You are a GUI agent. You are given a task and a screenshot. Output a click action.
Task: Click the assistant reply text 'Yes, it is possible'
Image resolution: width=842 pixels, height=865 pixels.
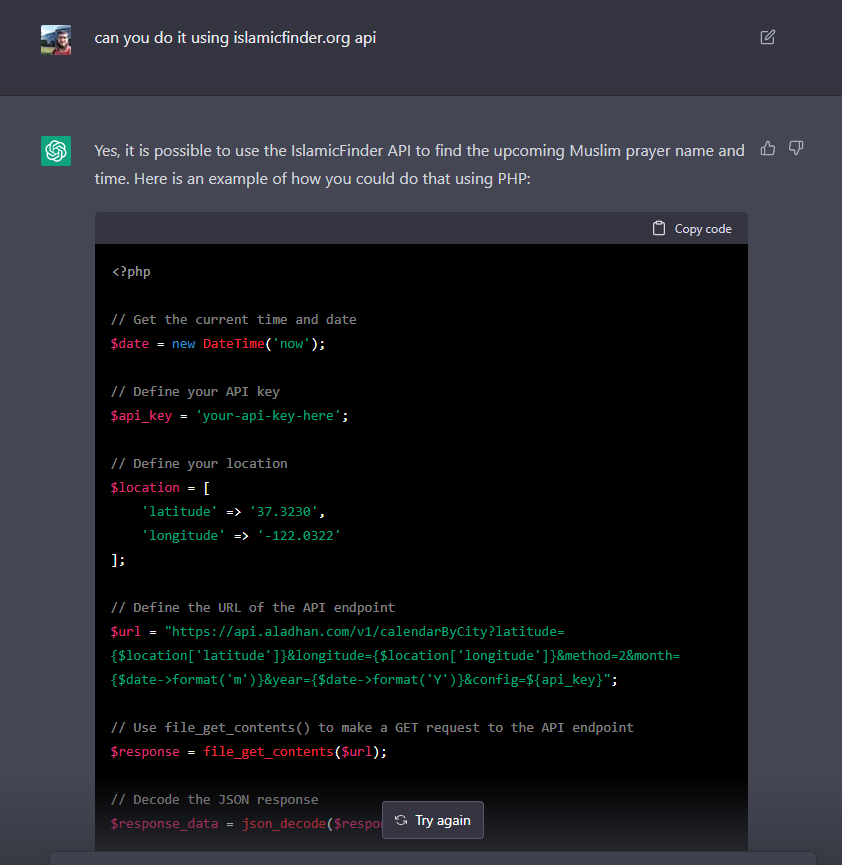pyautogui.click(x=419, y=164)
